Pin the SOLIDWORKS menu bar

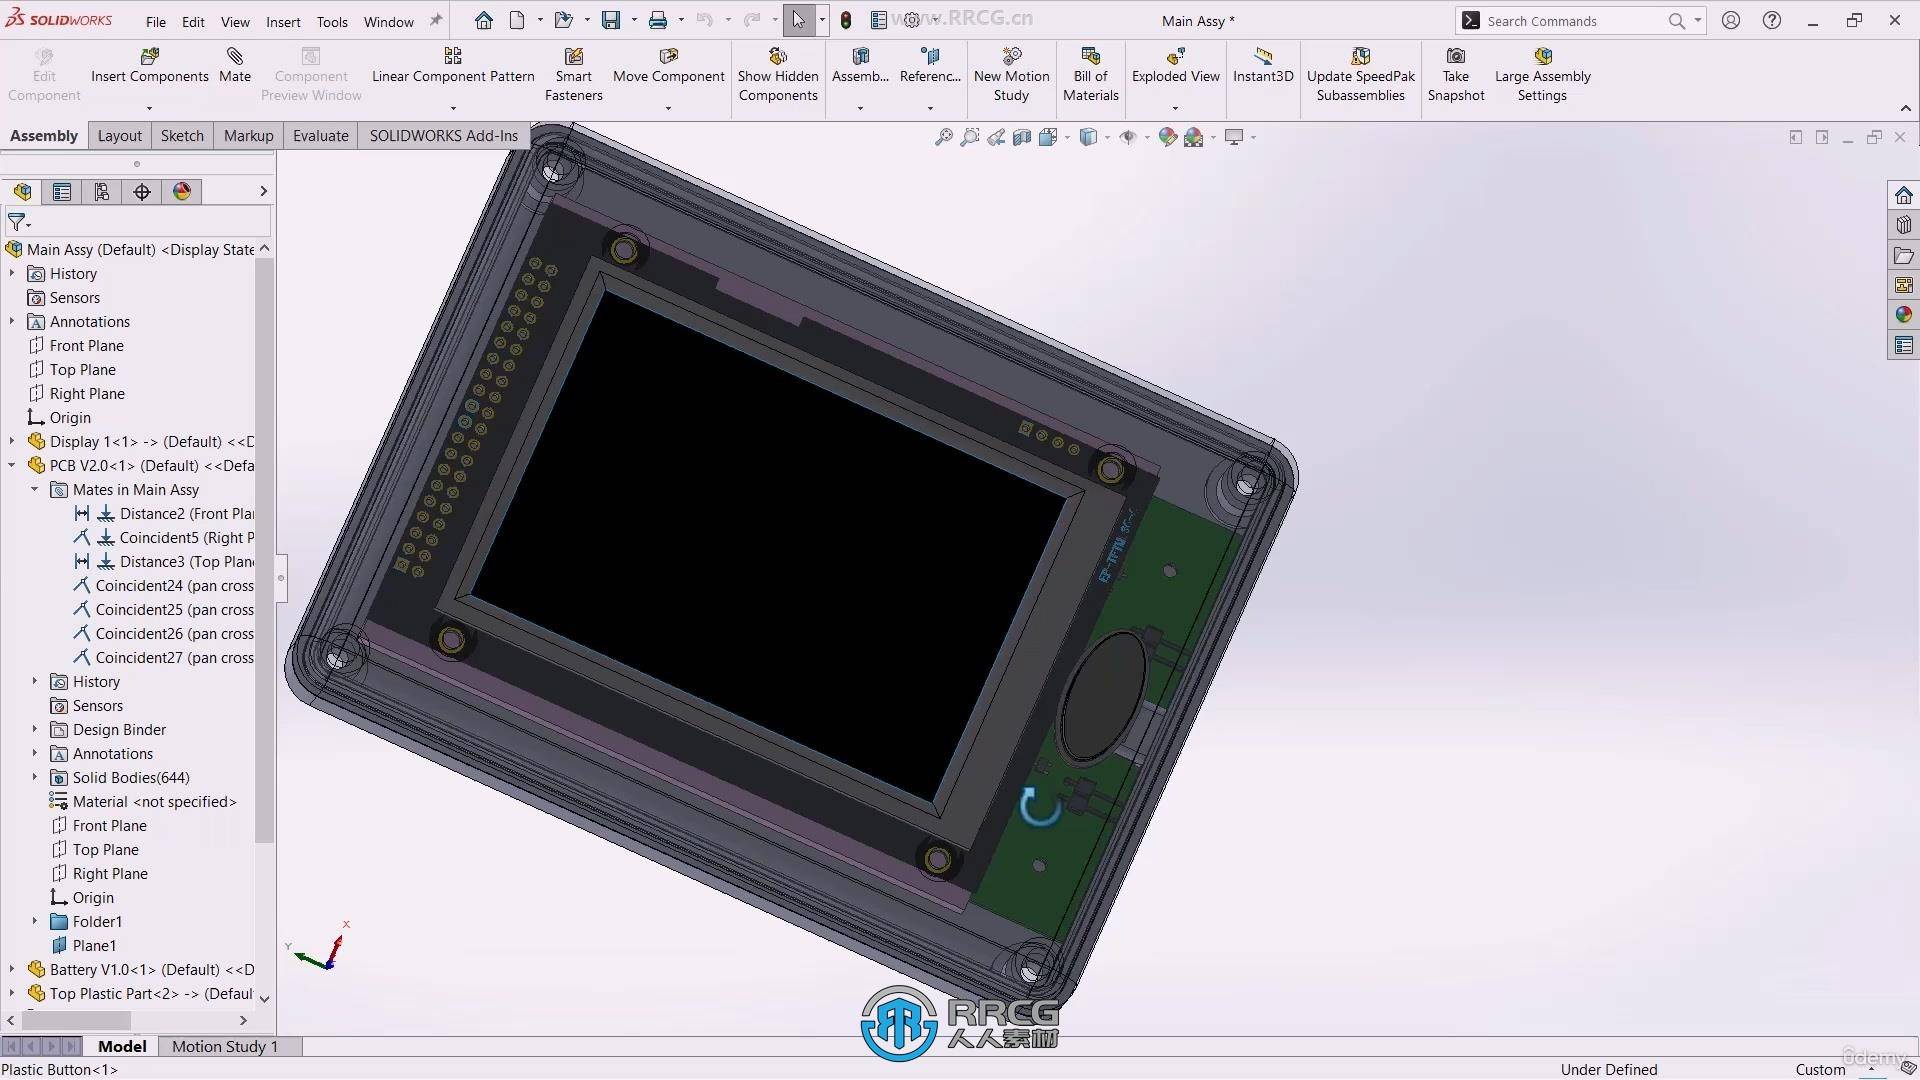(436, 21)
